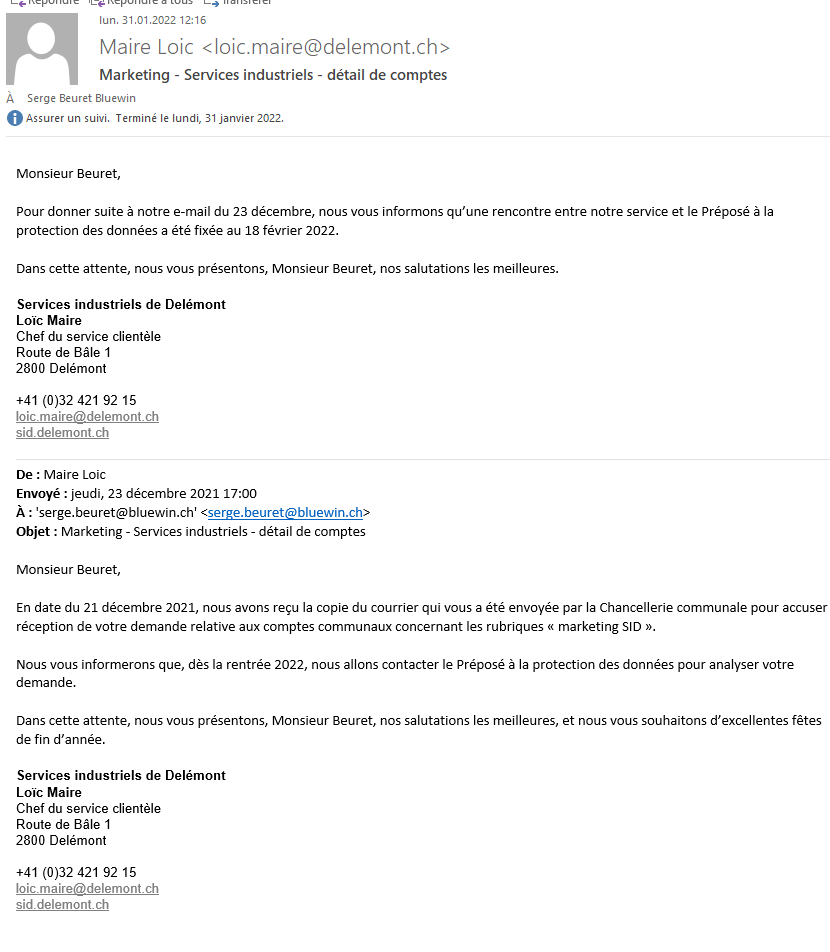This screenshot has width=830, height=952.
Task: Open sid.delemont.ch link in bottom signature
Action: (x=62, y=904)
